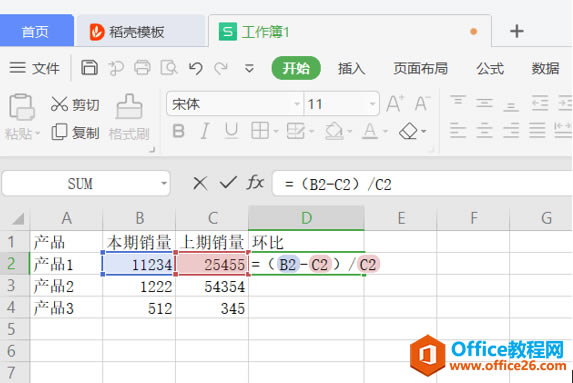Select cell A4 产品3
Viewport: 573px width, 383px height.
pos(66,307)
